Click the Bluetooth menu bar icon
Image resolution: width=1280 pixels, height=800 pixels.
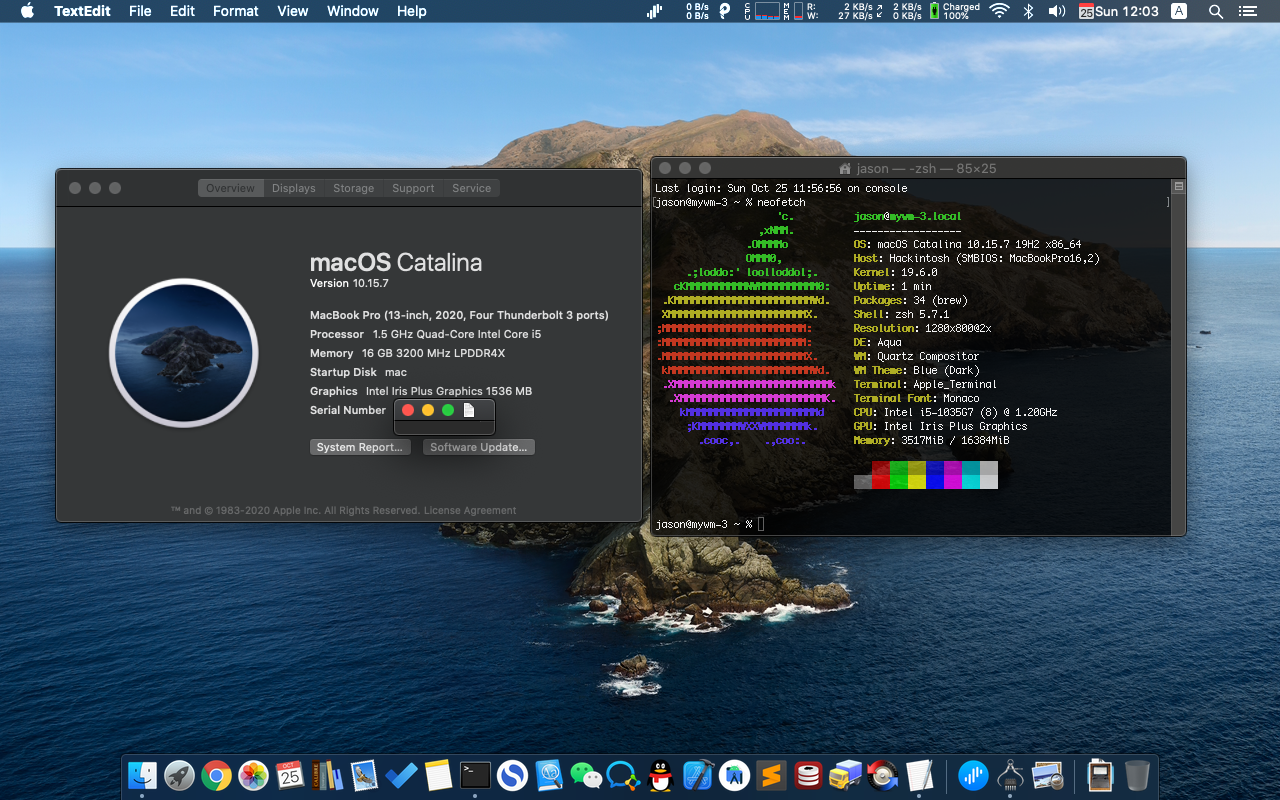1028,11
